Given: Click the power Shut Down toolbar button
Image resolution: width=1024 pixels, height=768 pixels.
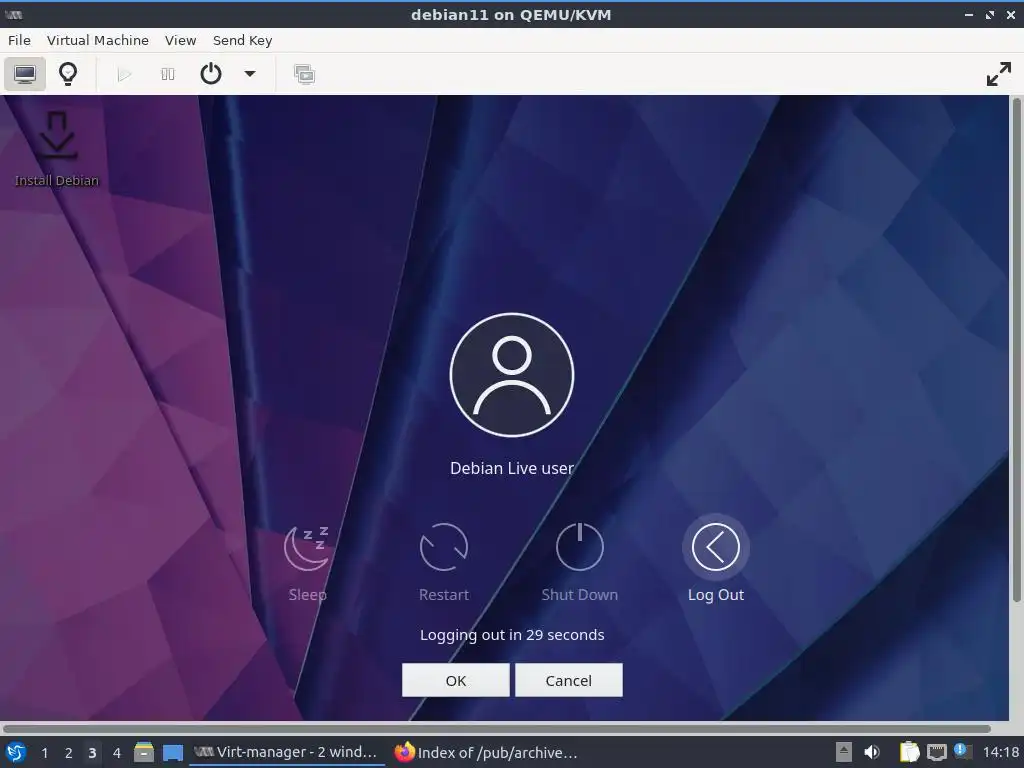Looking at the screenshot, I should (x=210, y=74).
